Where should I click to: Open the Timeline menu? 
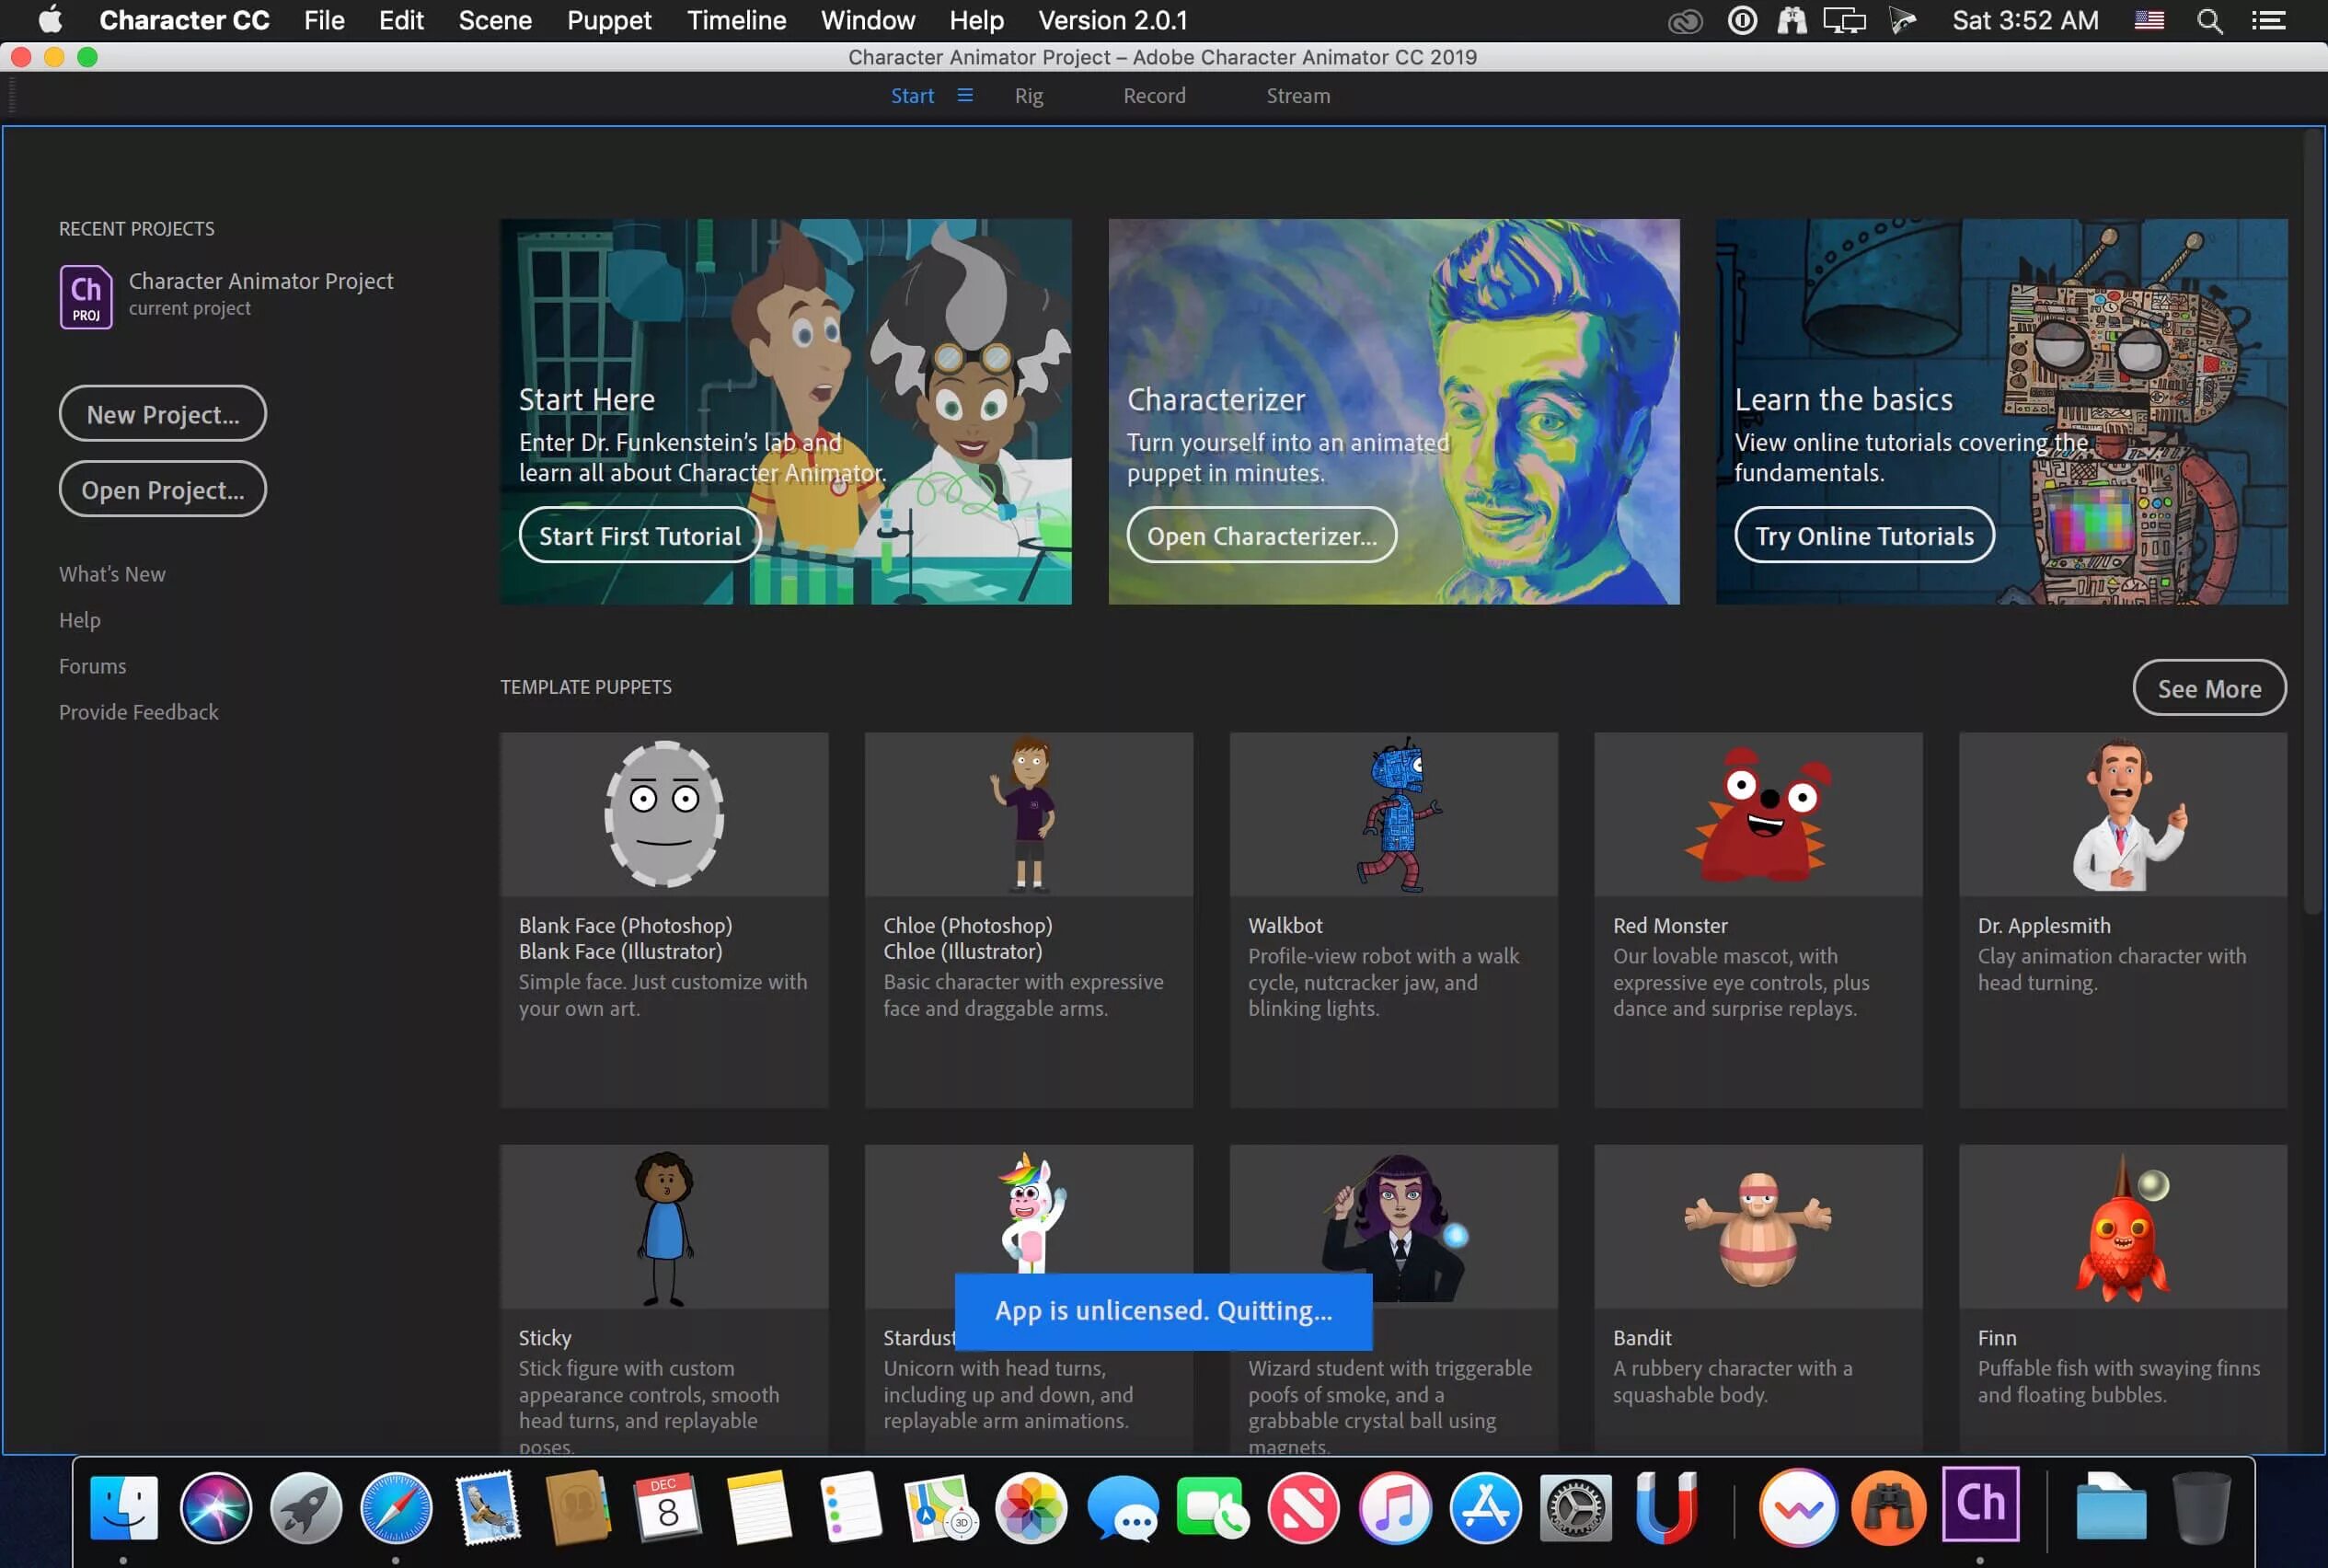[736, 21]
